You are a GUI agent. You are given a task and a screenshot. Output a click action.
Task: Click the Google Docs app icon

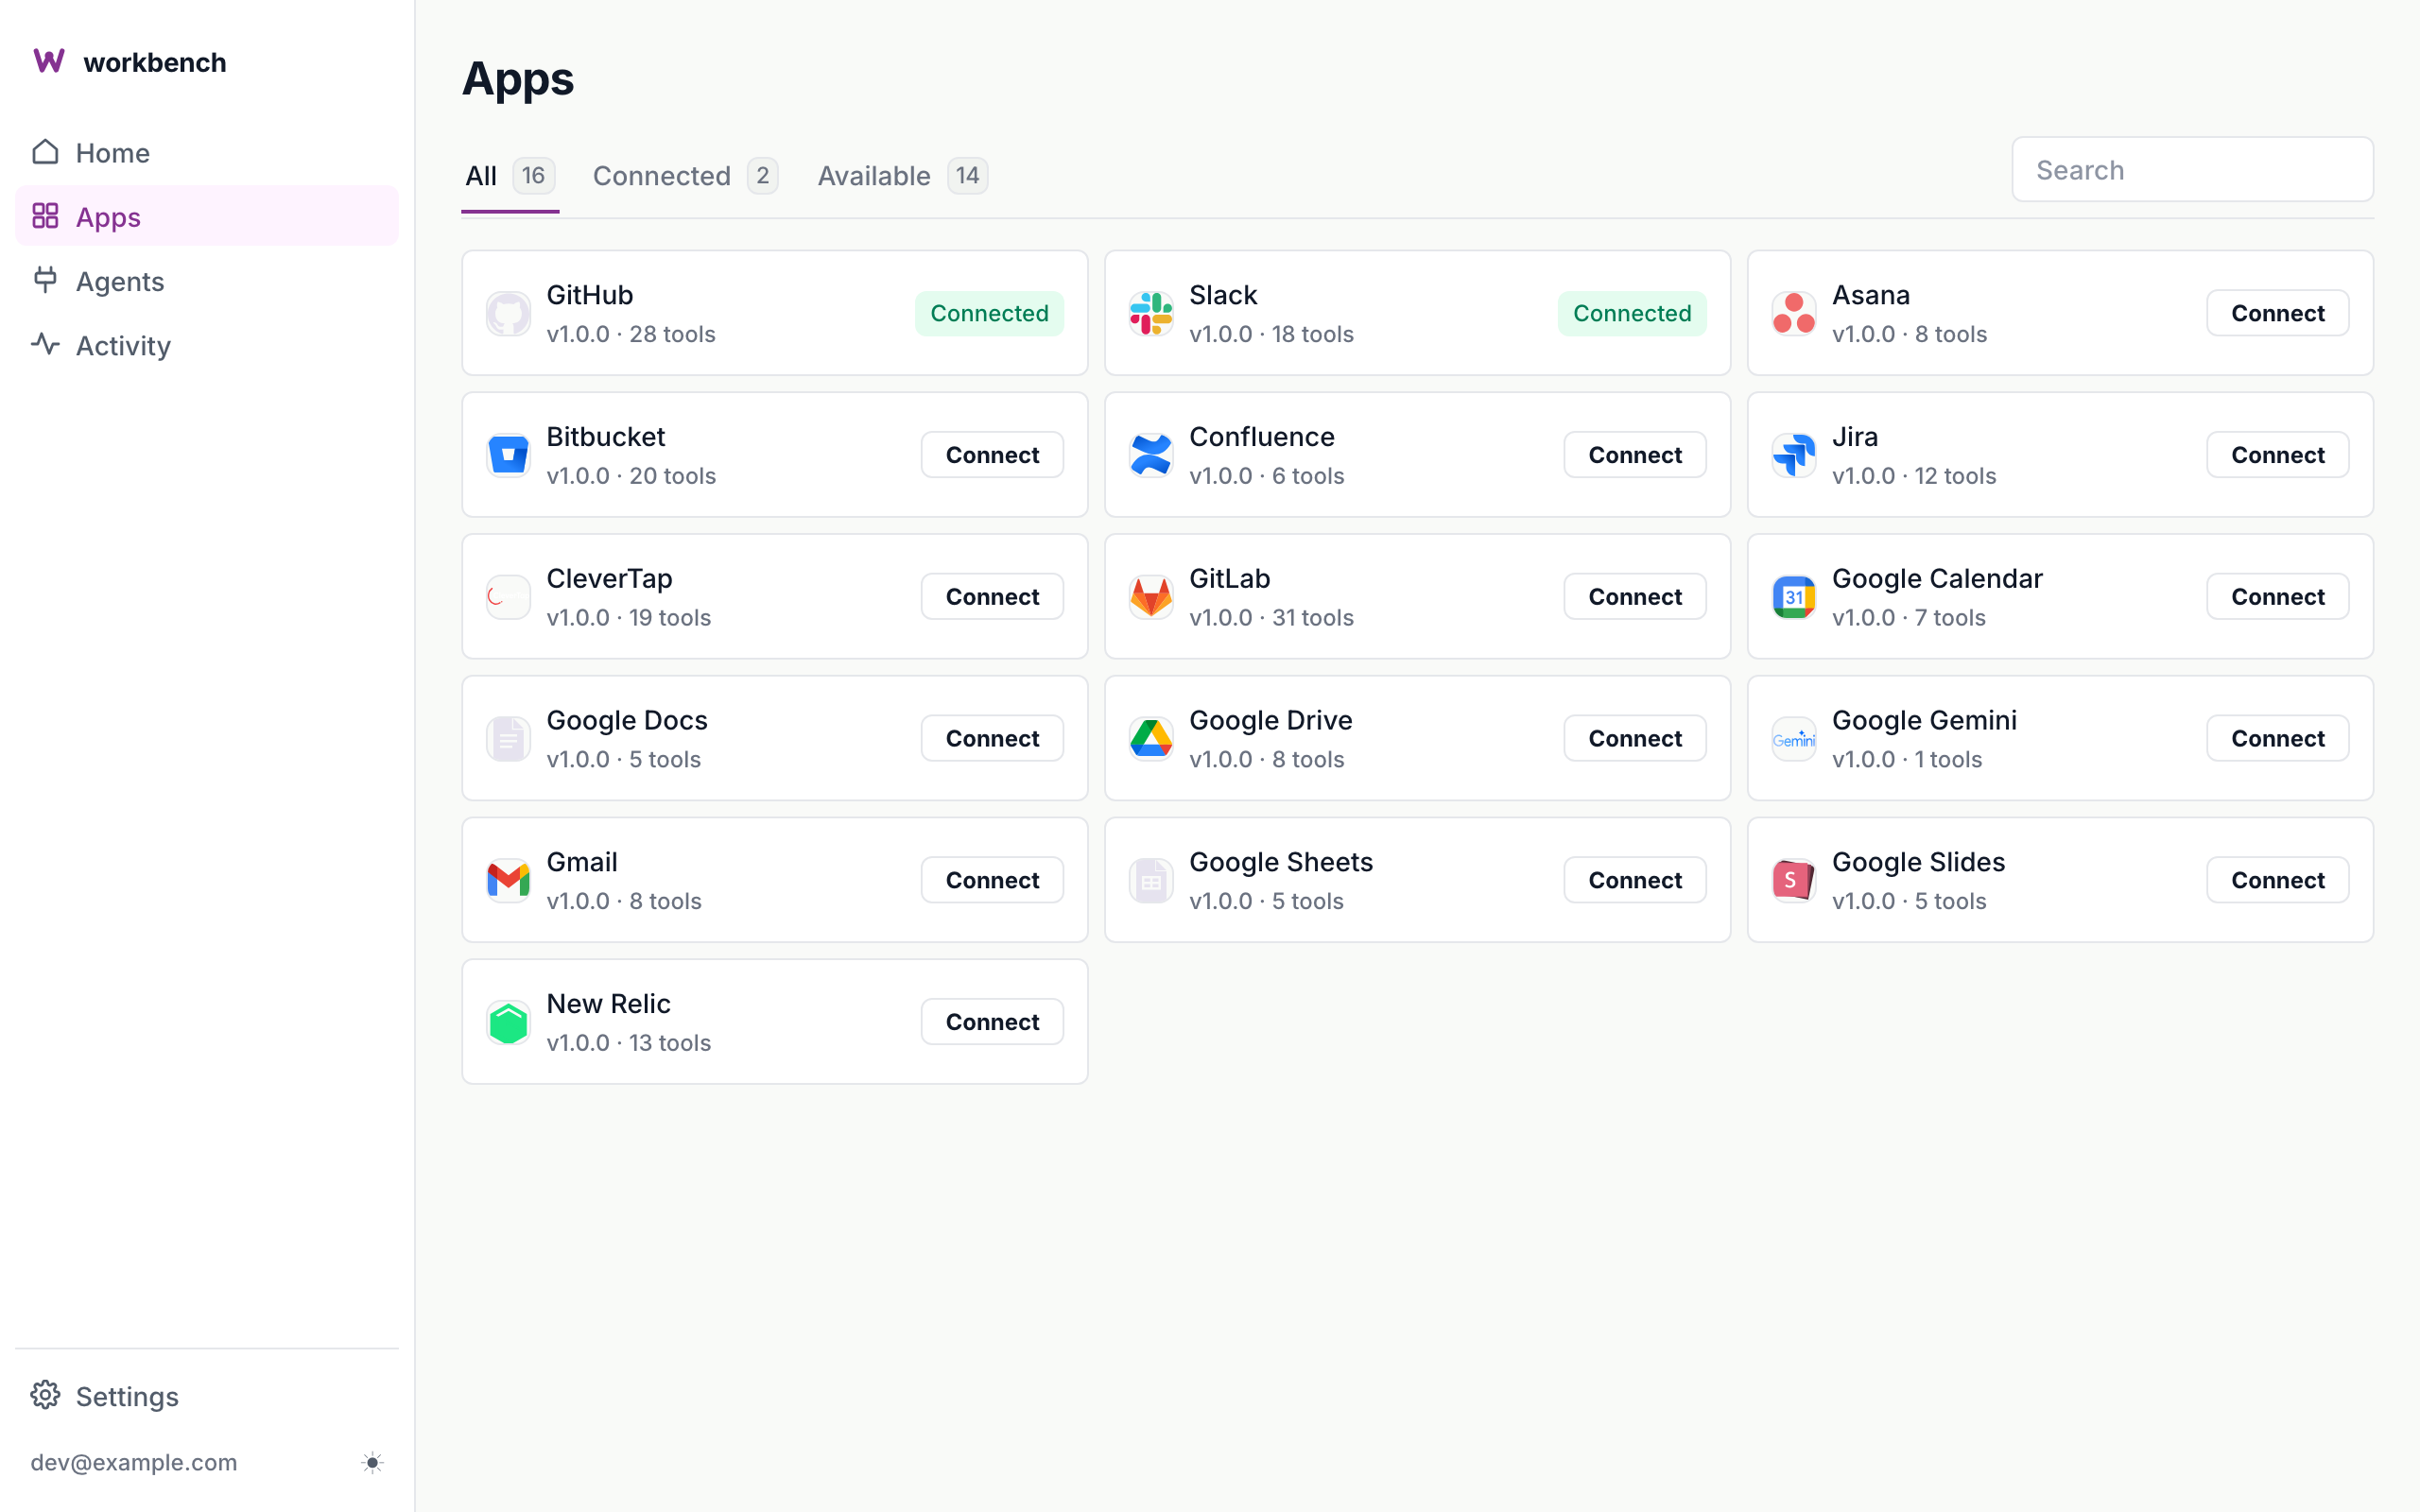pos(508,739)
